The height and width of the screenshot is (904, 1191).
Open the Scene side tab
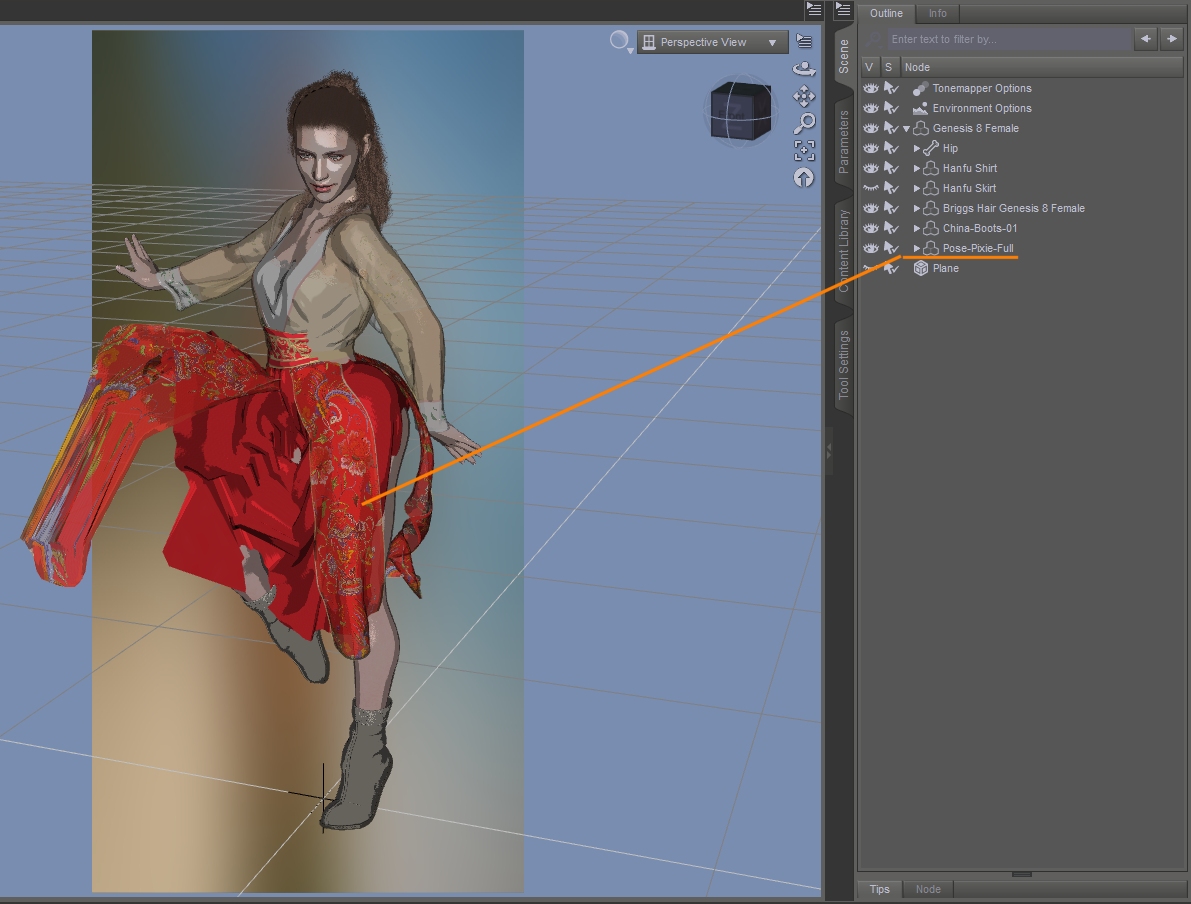tap(843, 56)
